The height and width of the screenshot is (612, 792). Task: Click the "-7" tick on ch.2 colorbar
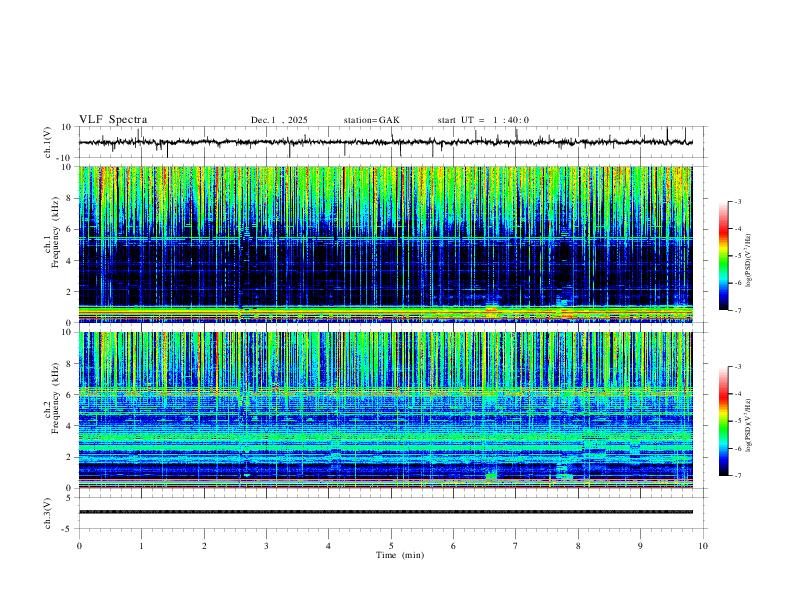tap(738, 475)
